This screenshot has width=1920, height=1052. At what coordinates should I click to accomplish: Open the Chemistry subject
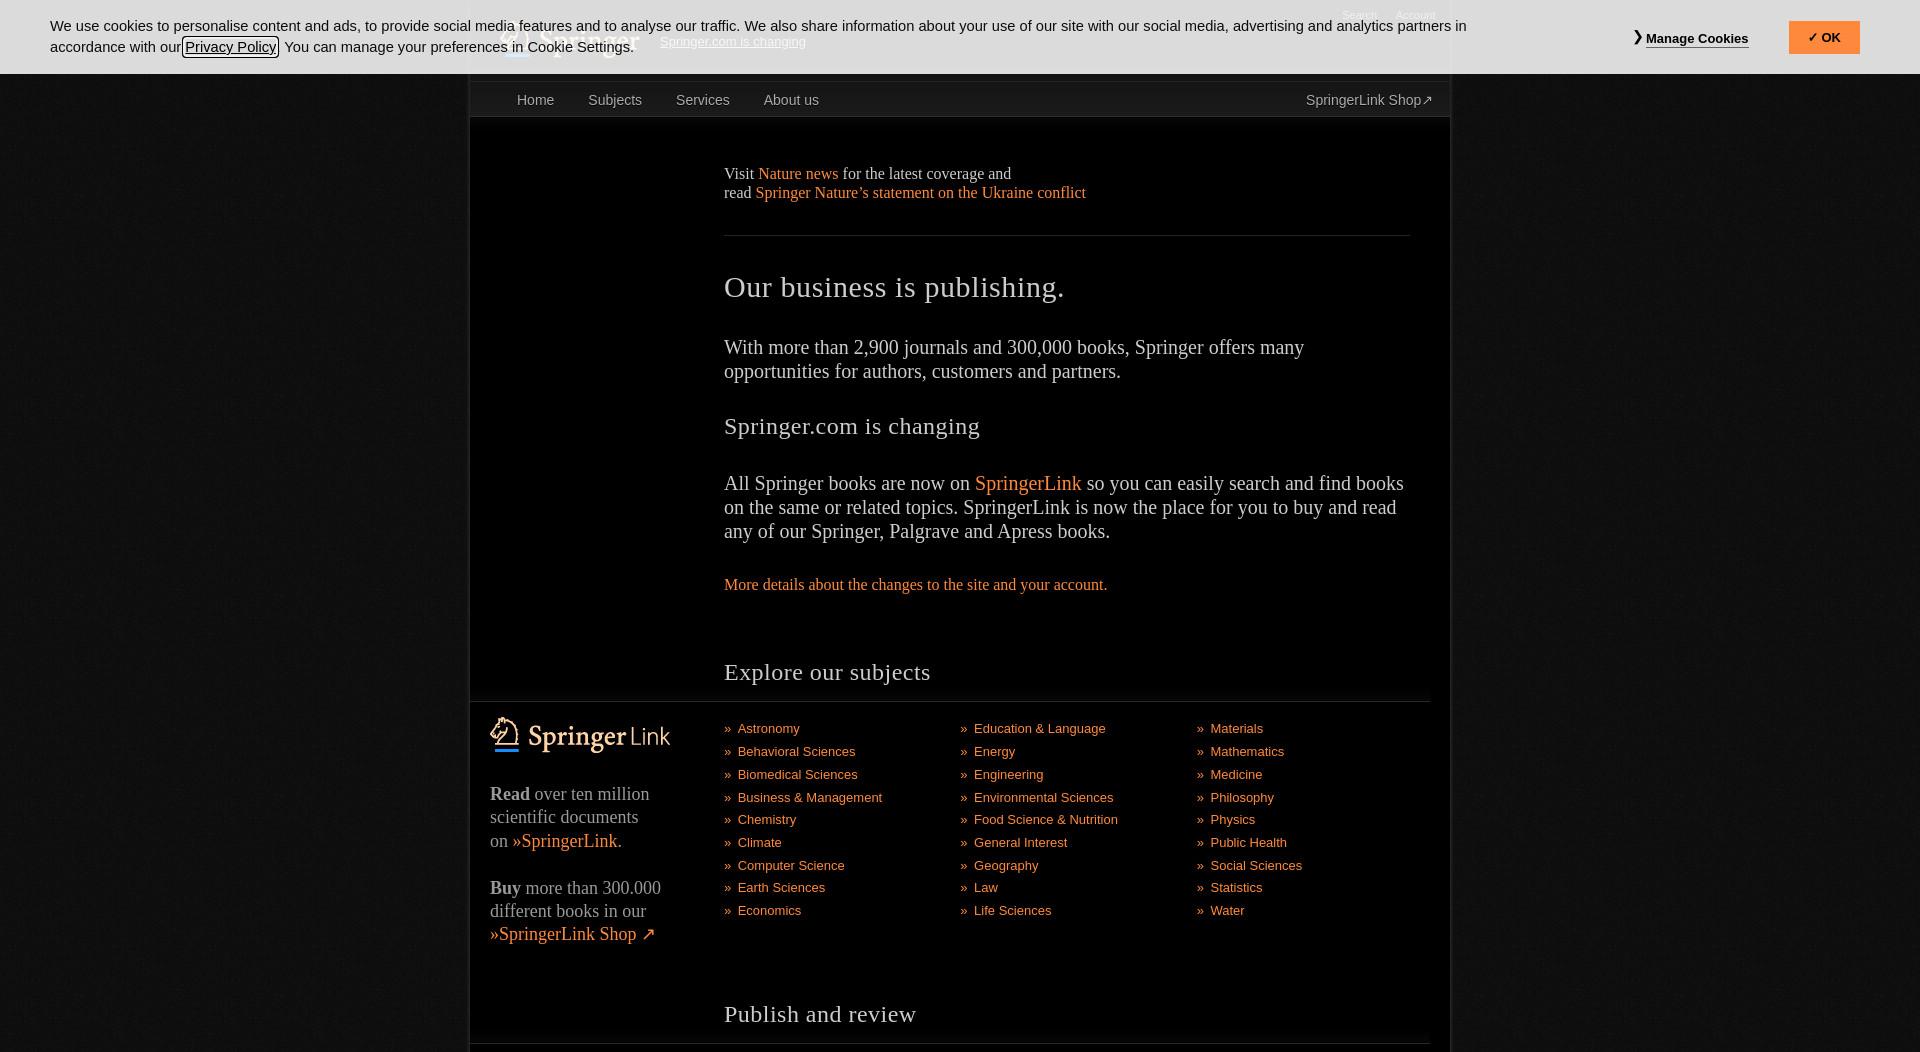click(767, 820)
